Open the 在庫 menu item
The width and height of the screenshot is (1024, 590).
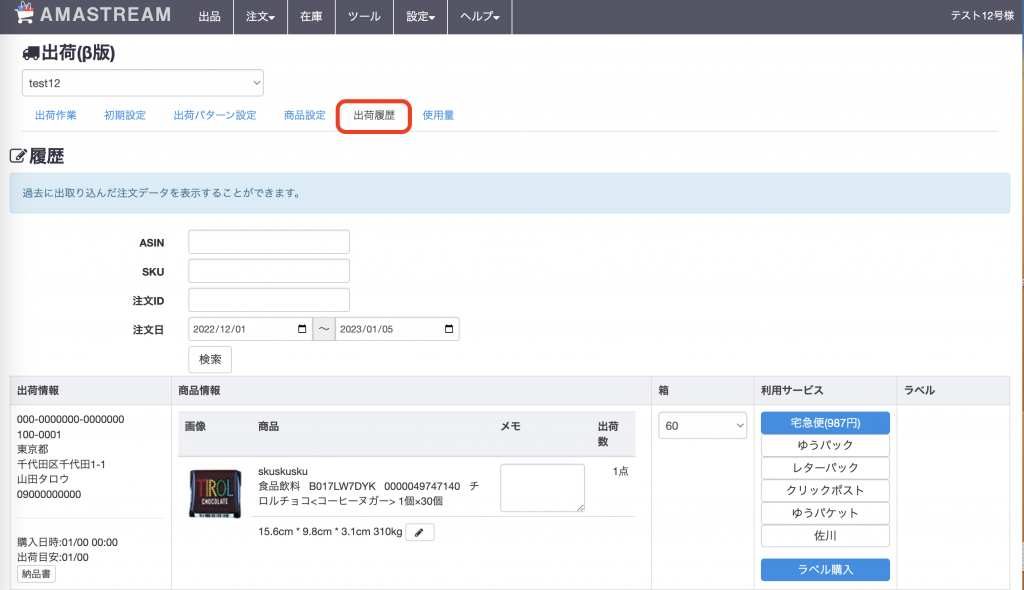(311, 17)
